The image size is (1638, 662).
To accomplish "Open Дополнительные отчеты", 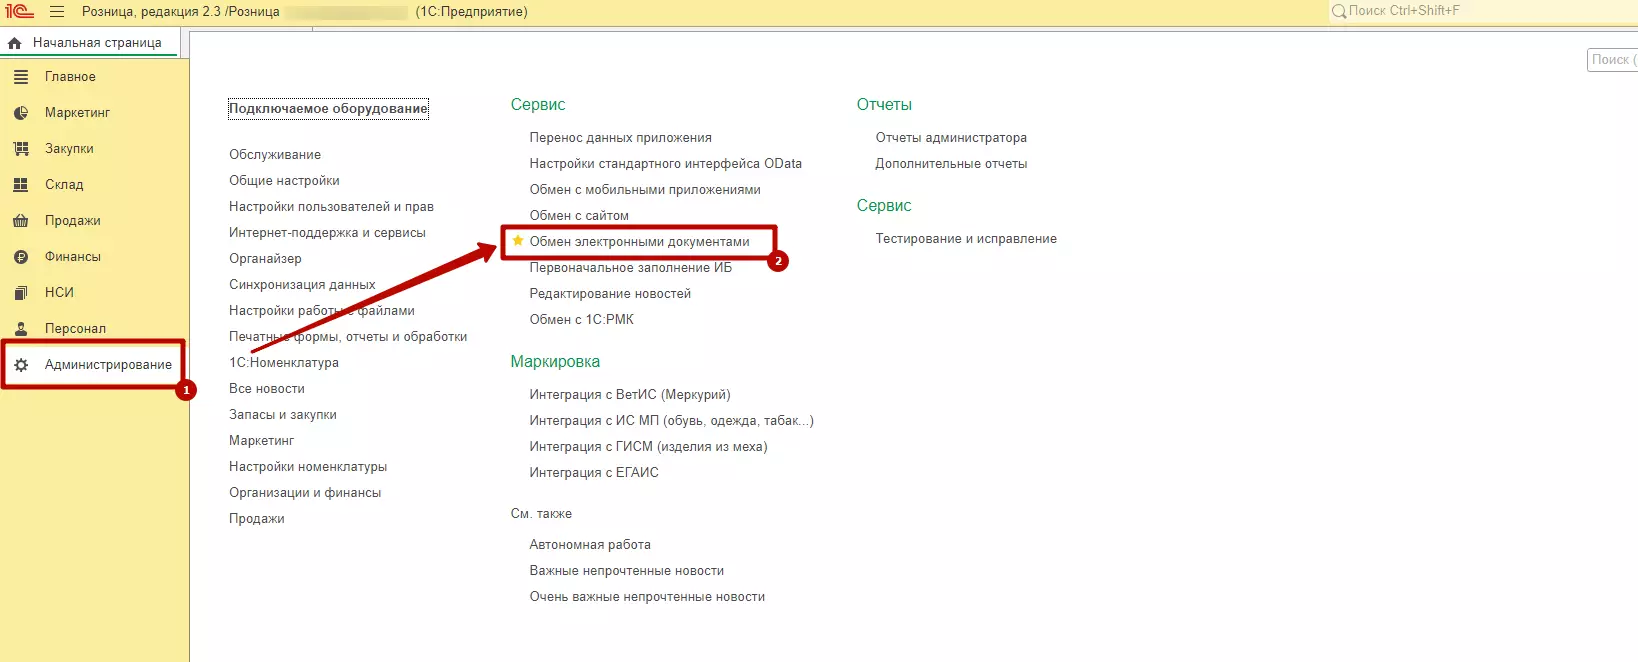I will coord(951,164).
